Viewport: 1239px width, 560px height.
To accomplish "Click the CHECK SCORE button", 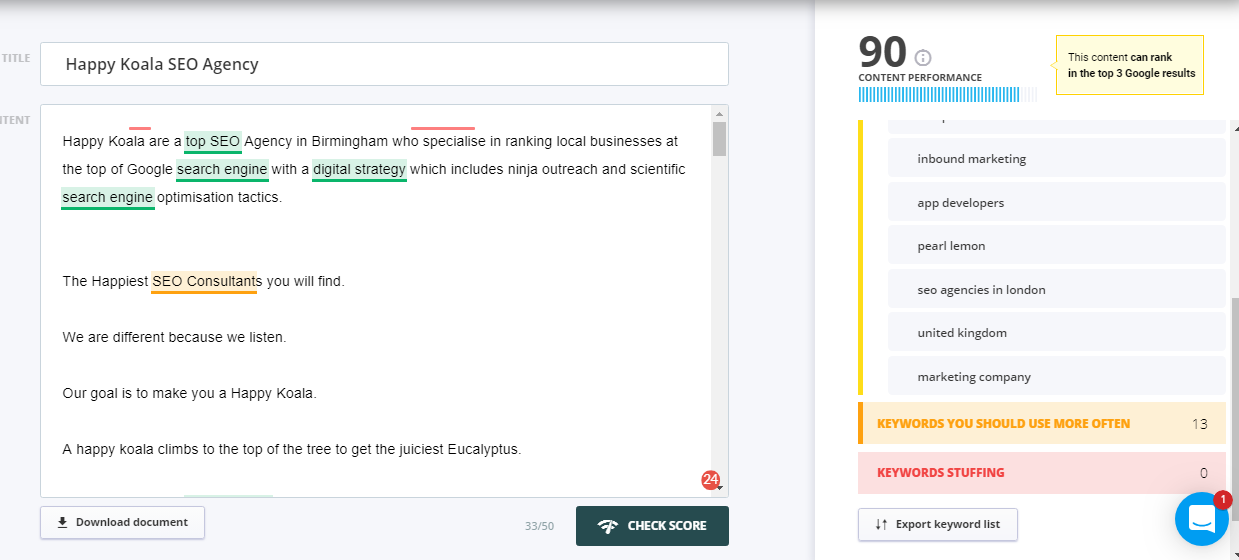I will [x=652, y=526].
